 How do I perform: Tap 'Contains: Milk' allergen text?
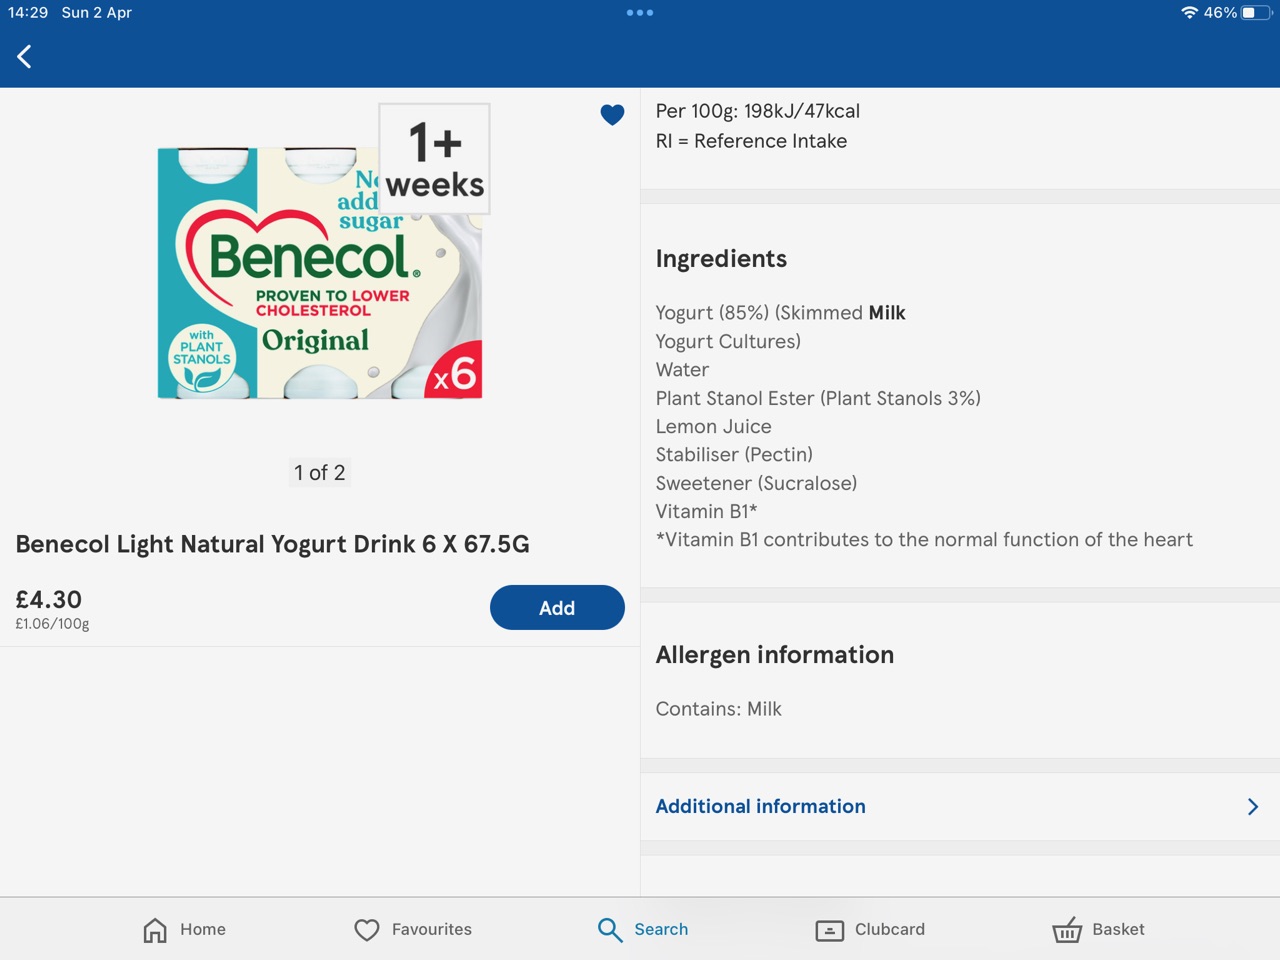click(718, 709)
